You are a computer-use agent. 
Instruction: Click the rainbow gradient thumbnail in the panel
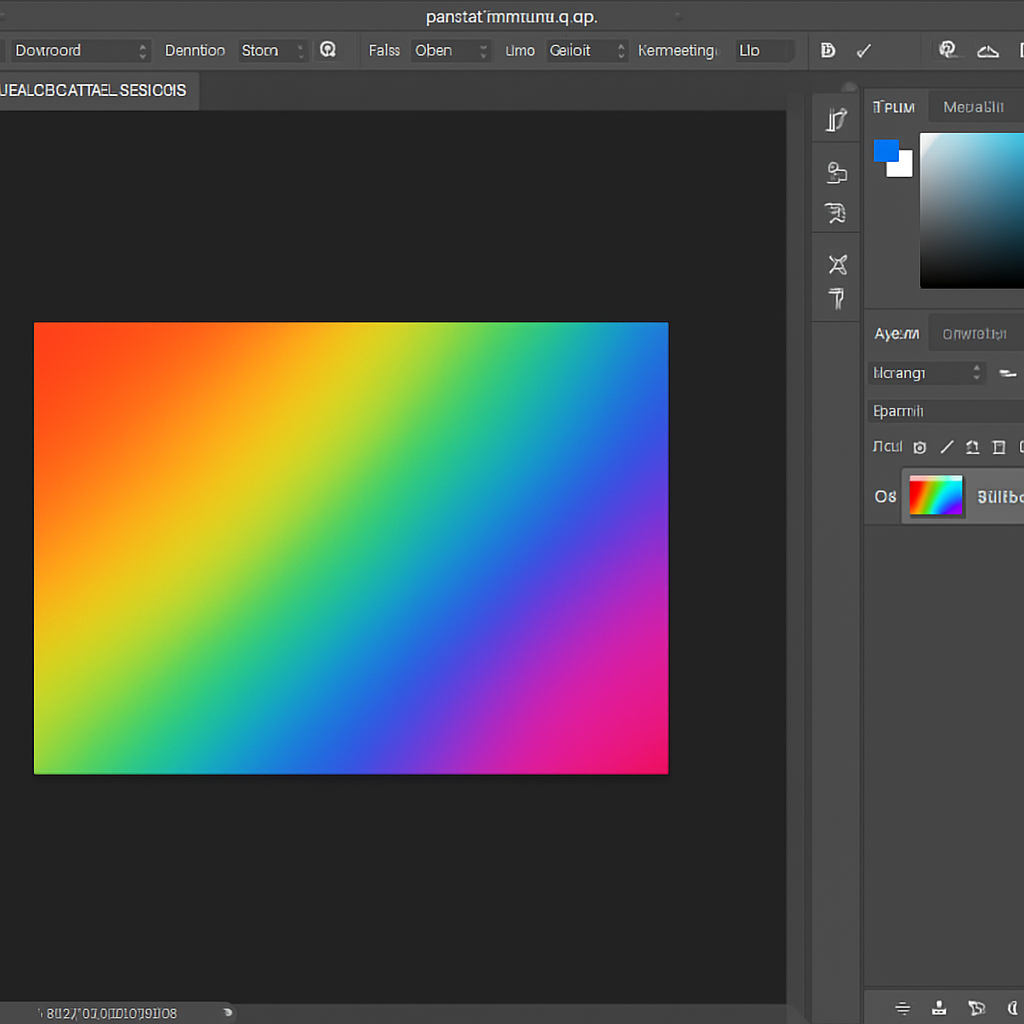click(935, 497)
